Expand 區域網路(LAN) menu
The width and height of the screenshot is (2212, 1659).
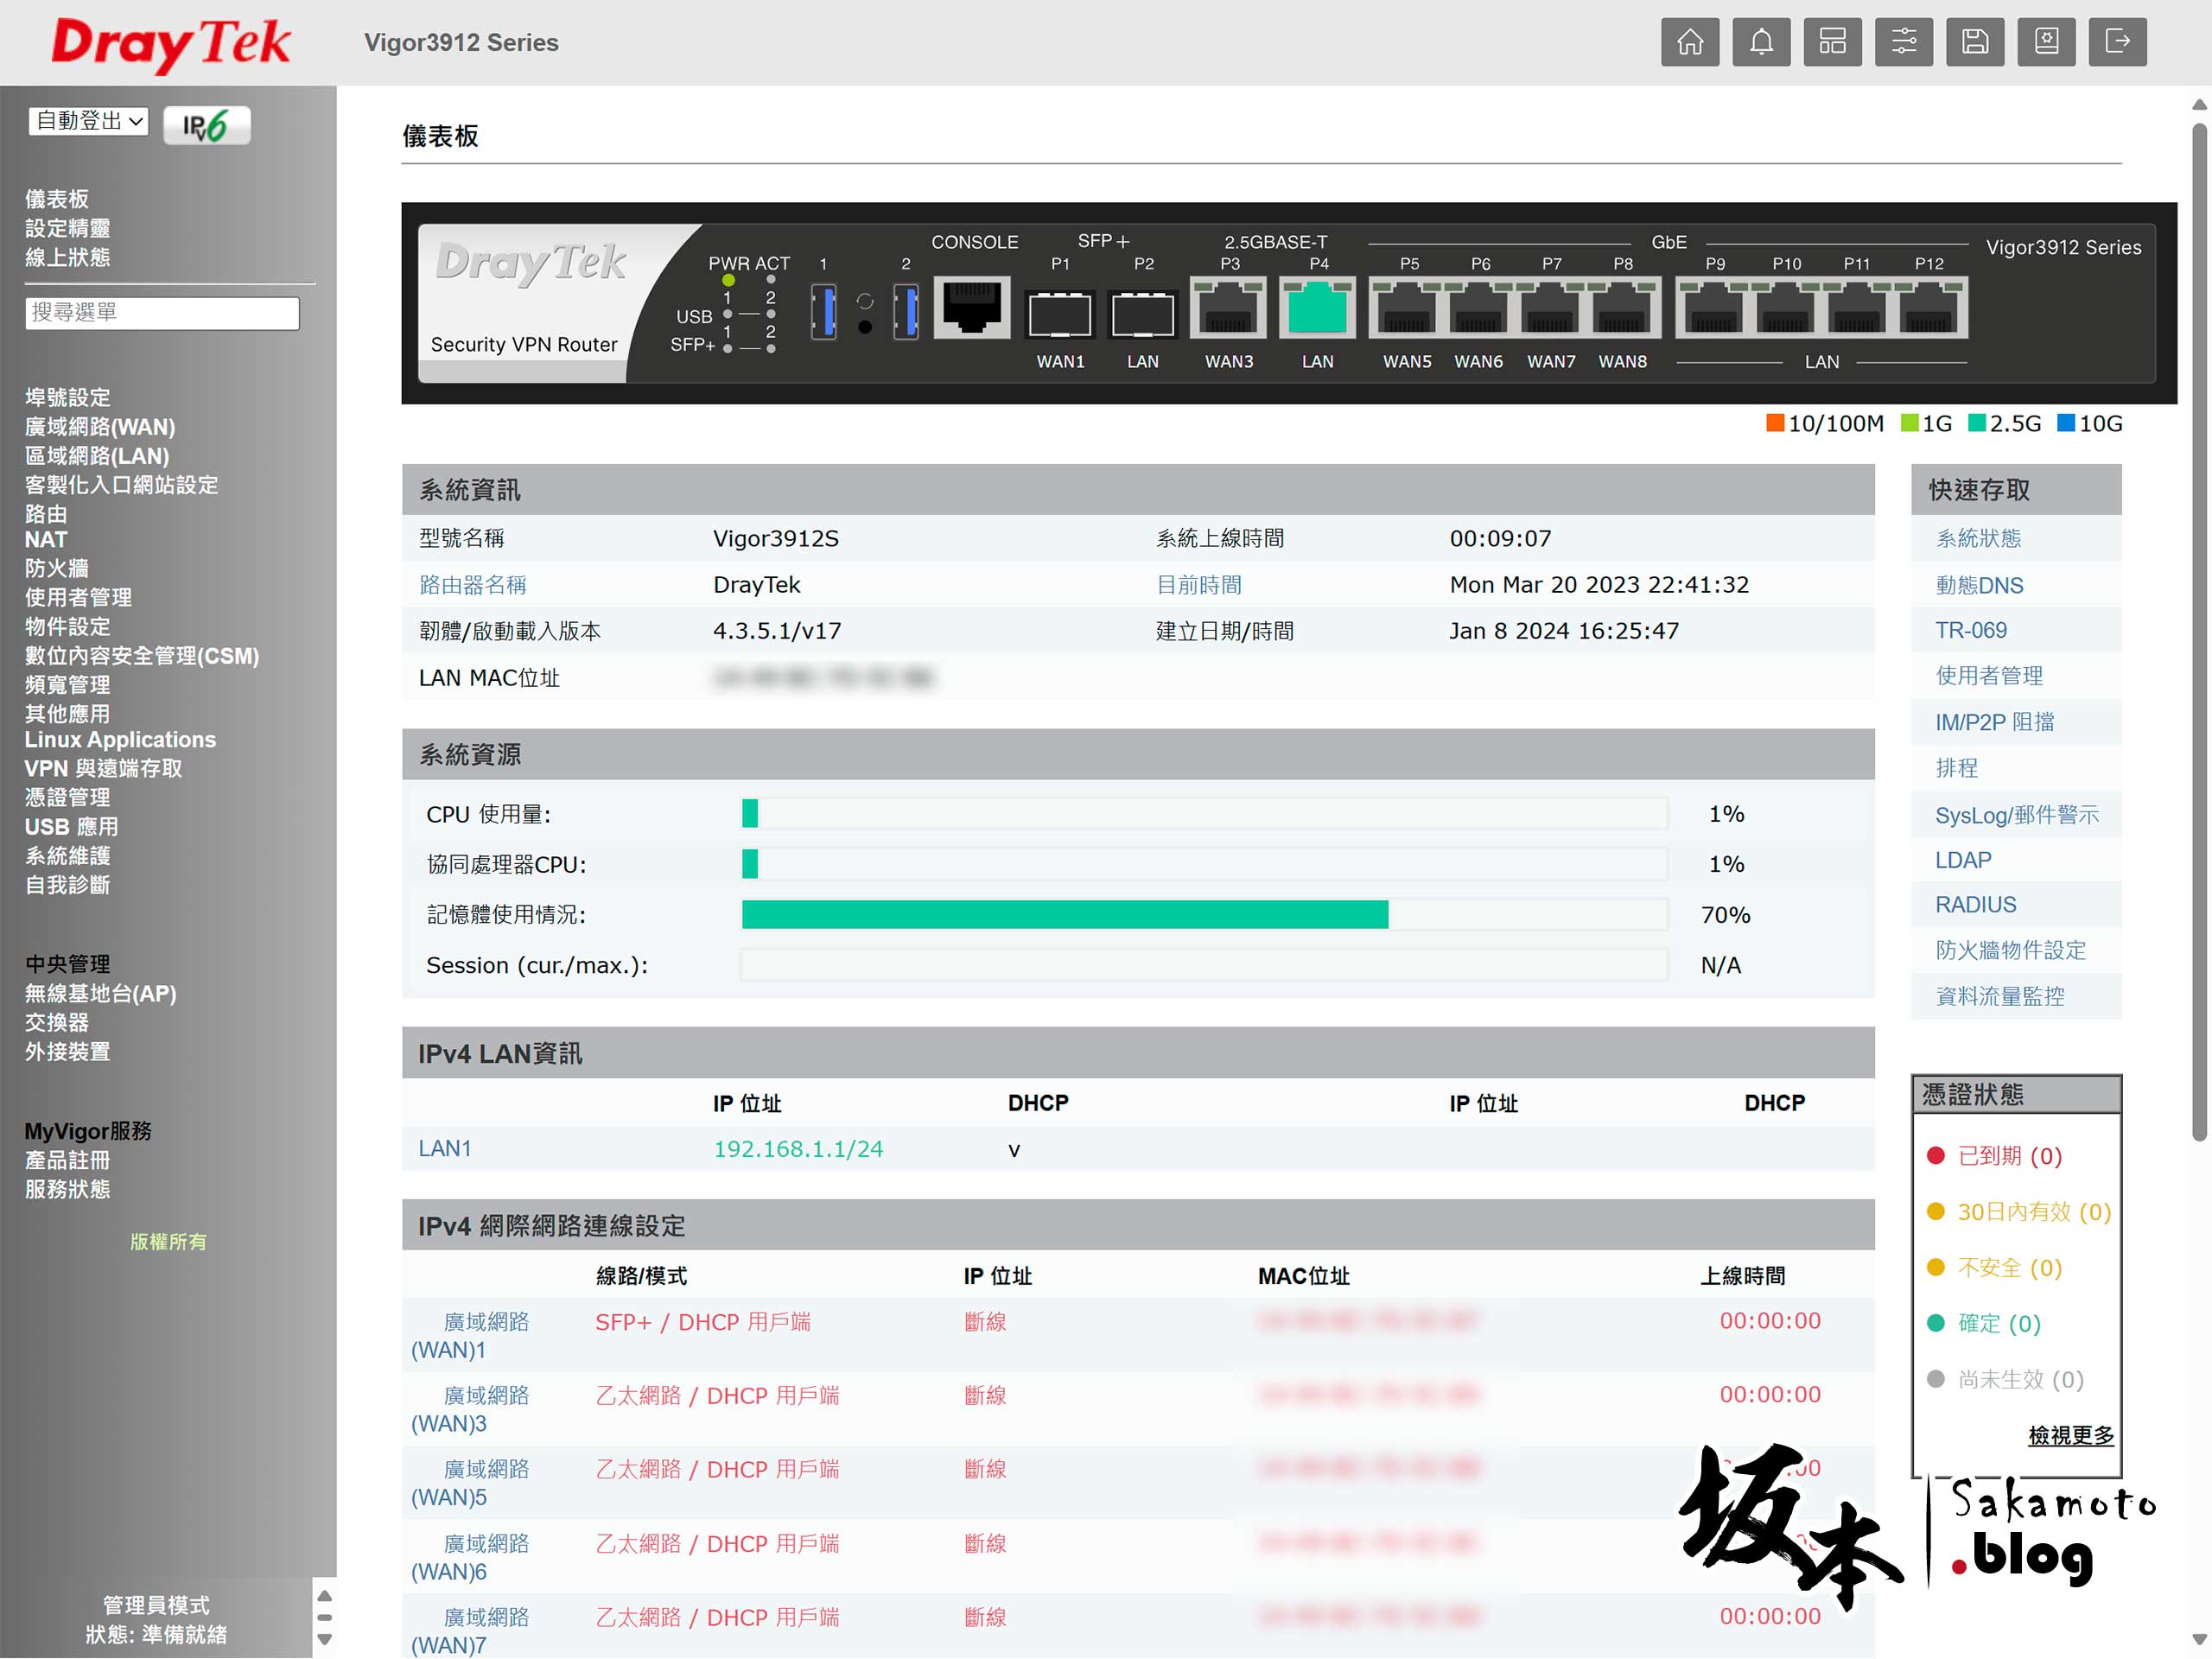point(97,456)
